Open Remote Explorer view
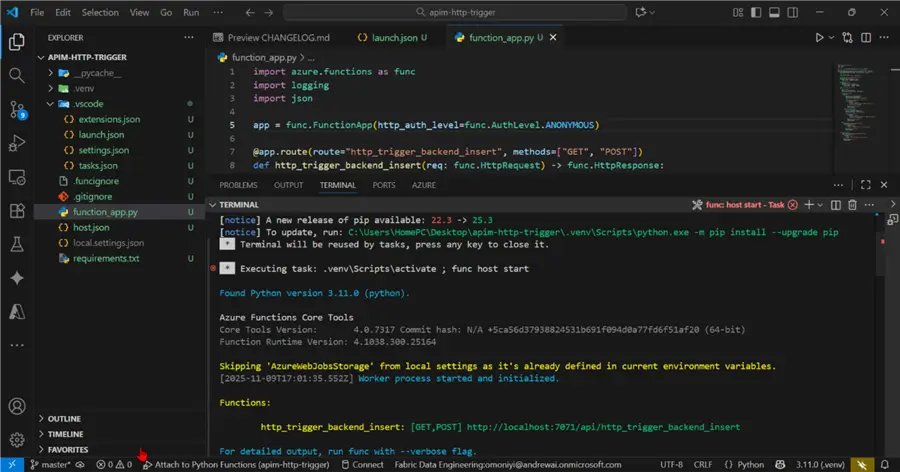Viewport: 900px width, 472px height. pos(17,177)
